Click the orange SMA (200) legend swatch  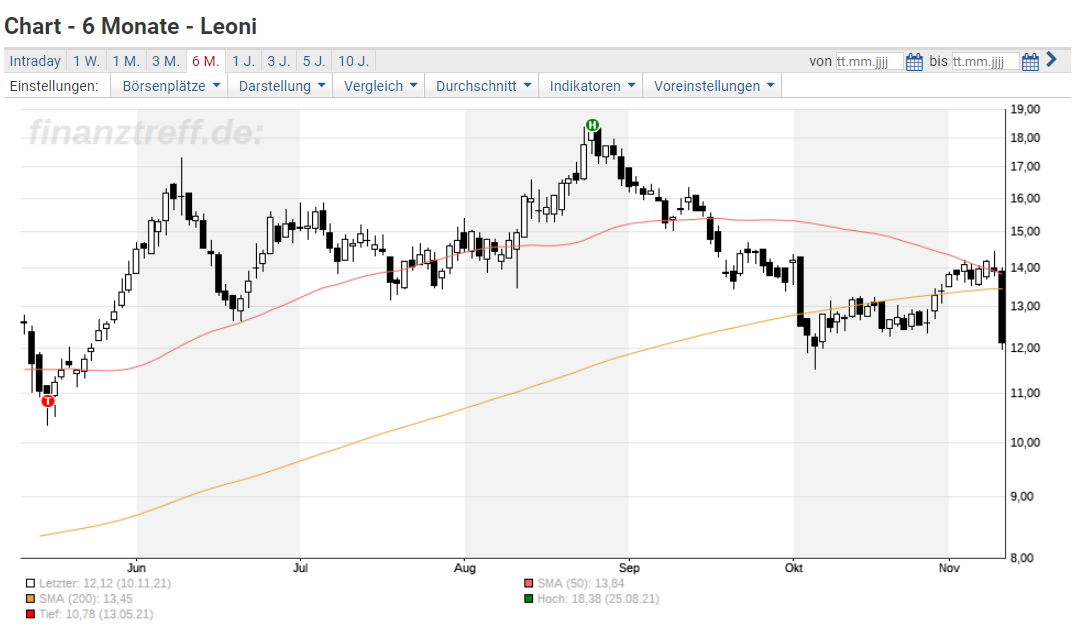[x=30, y=598]
